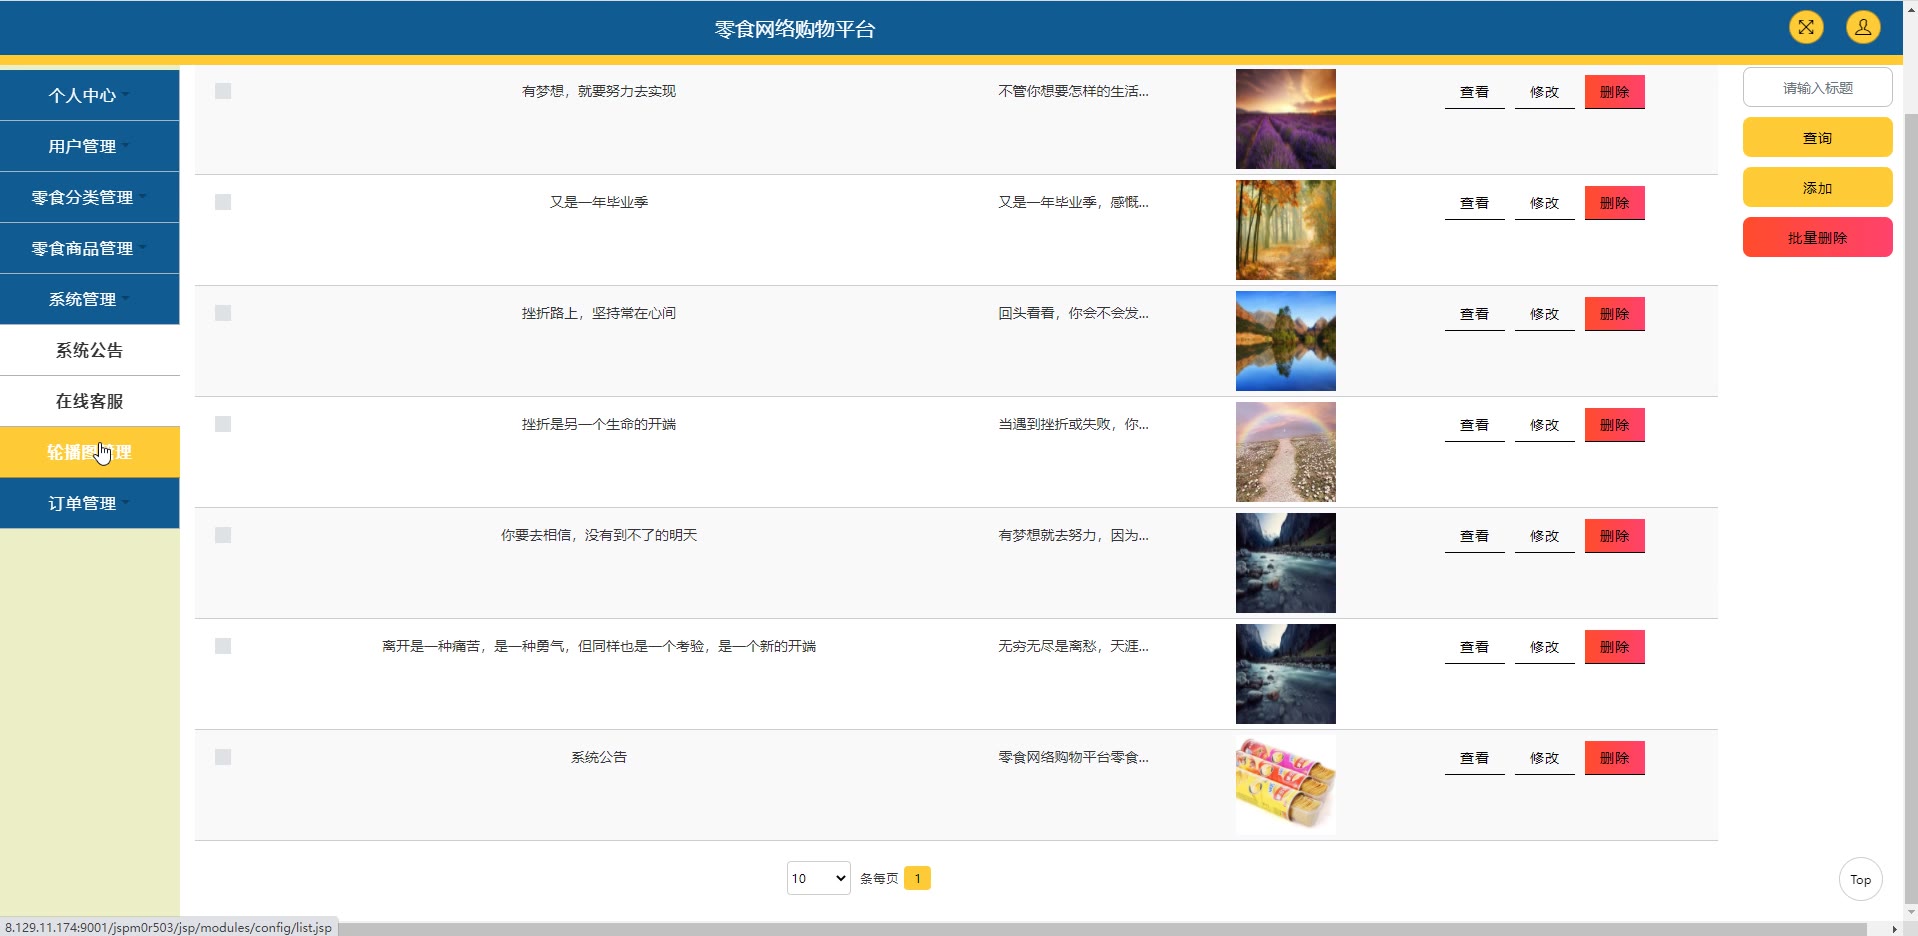Screen dimensions: 1918x936
Task: Open thumbnail in 你要去相信，没有到不了的明天 row
Action: pos(1285,563)
